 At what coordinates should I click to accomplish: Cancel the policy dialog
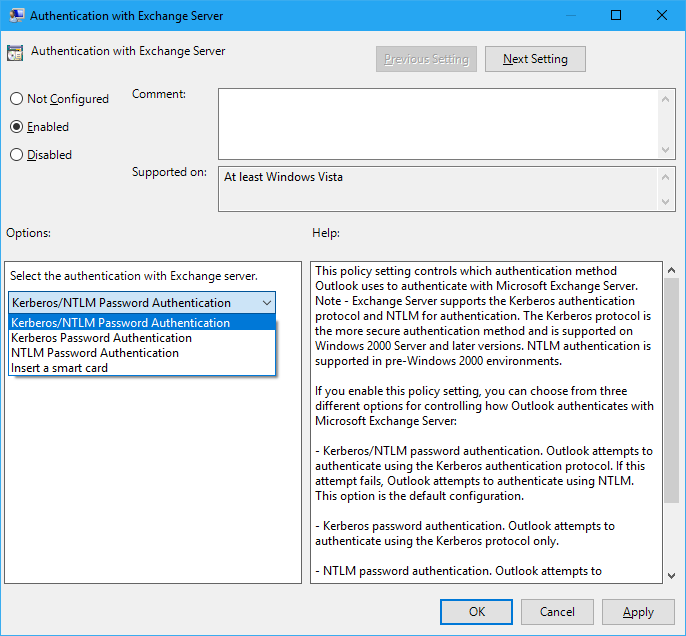(x=557, y=612)
